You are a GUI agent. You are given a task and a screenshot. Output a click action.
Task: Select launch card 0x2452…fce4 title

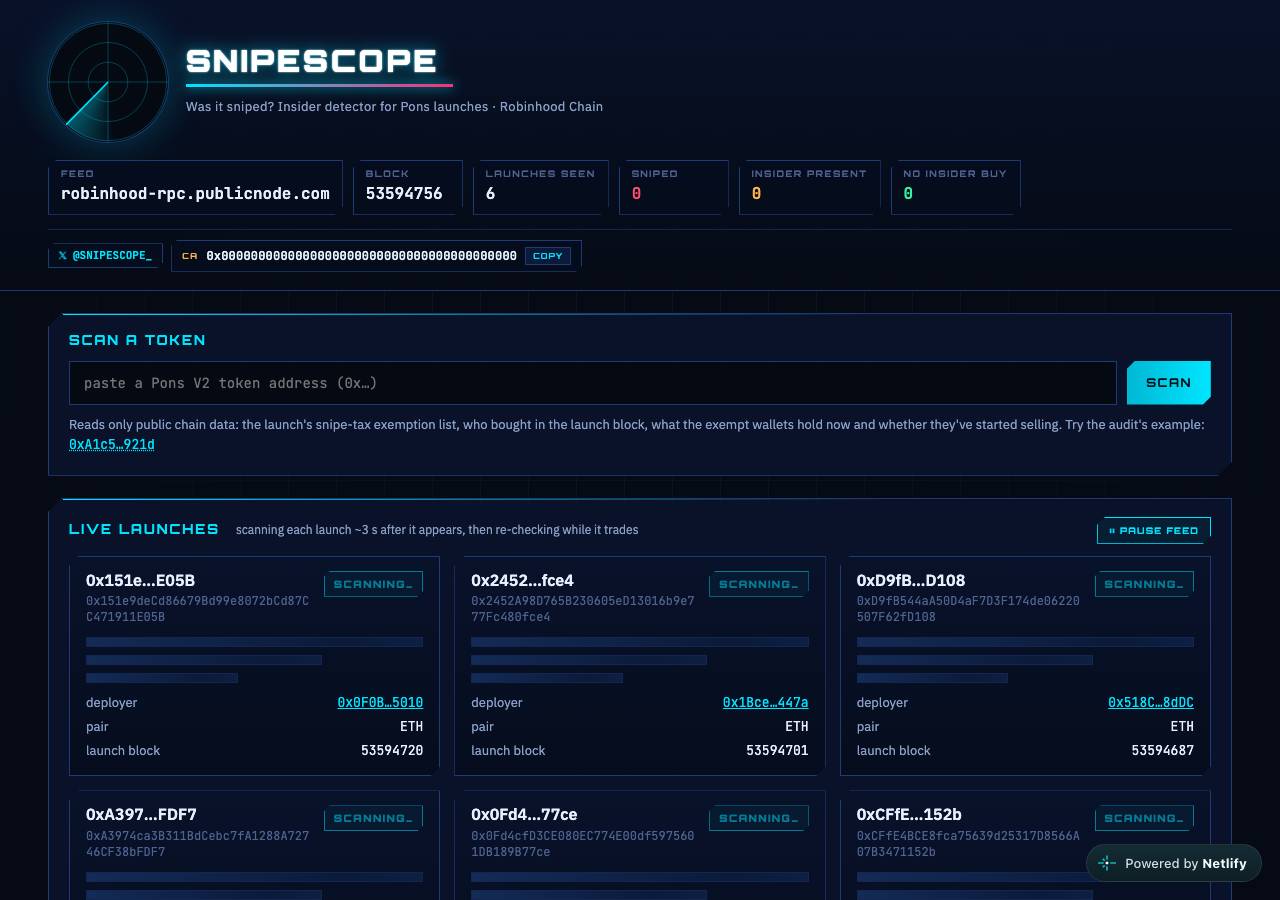pos(522,580)
